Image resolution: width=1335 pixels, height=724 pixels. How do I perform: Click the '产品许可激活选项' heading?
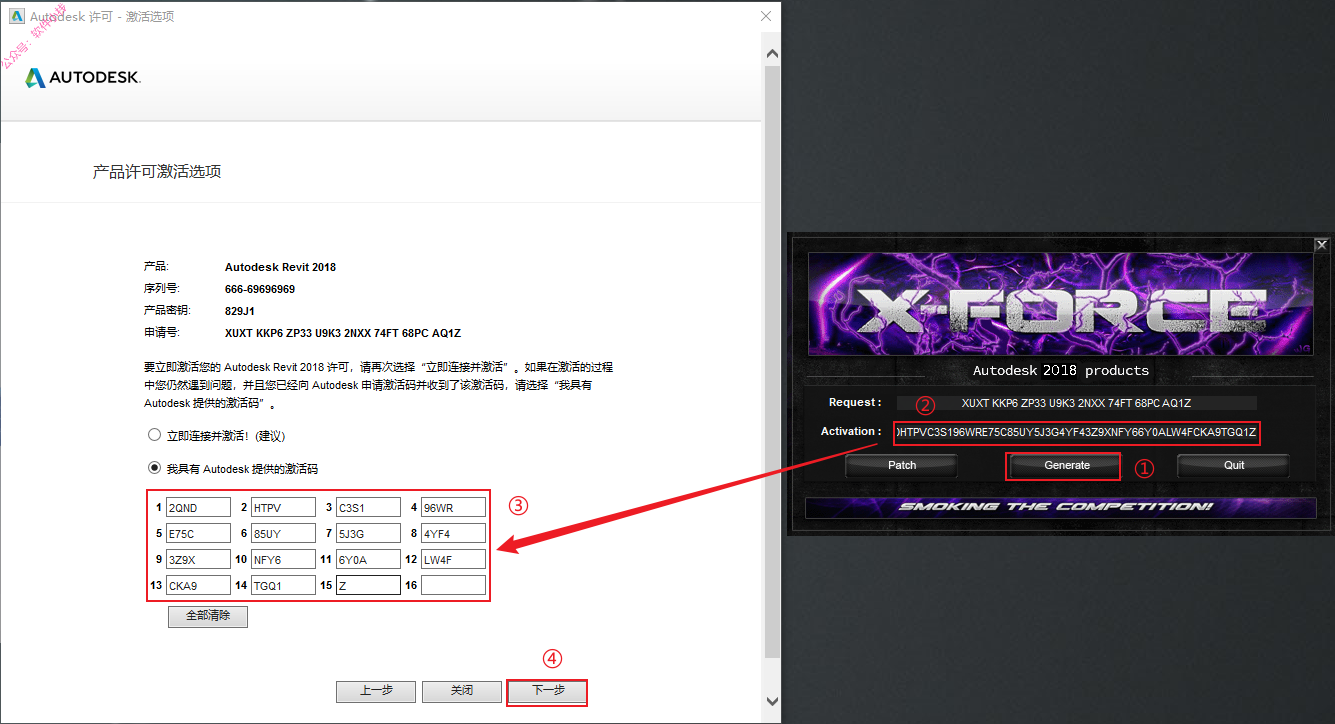(x=157, y=172)
